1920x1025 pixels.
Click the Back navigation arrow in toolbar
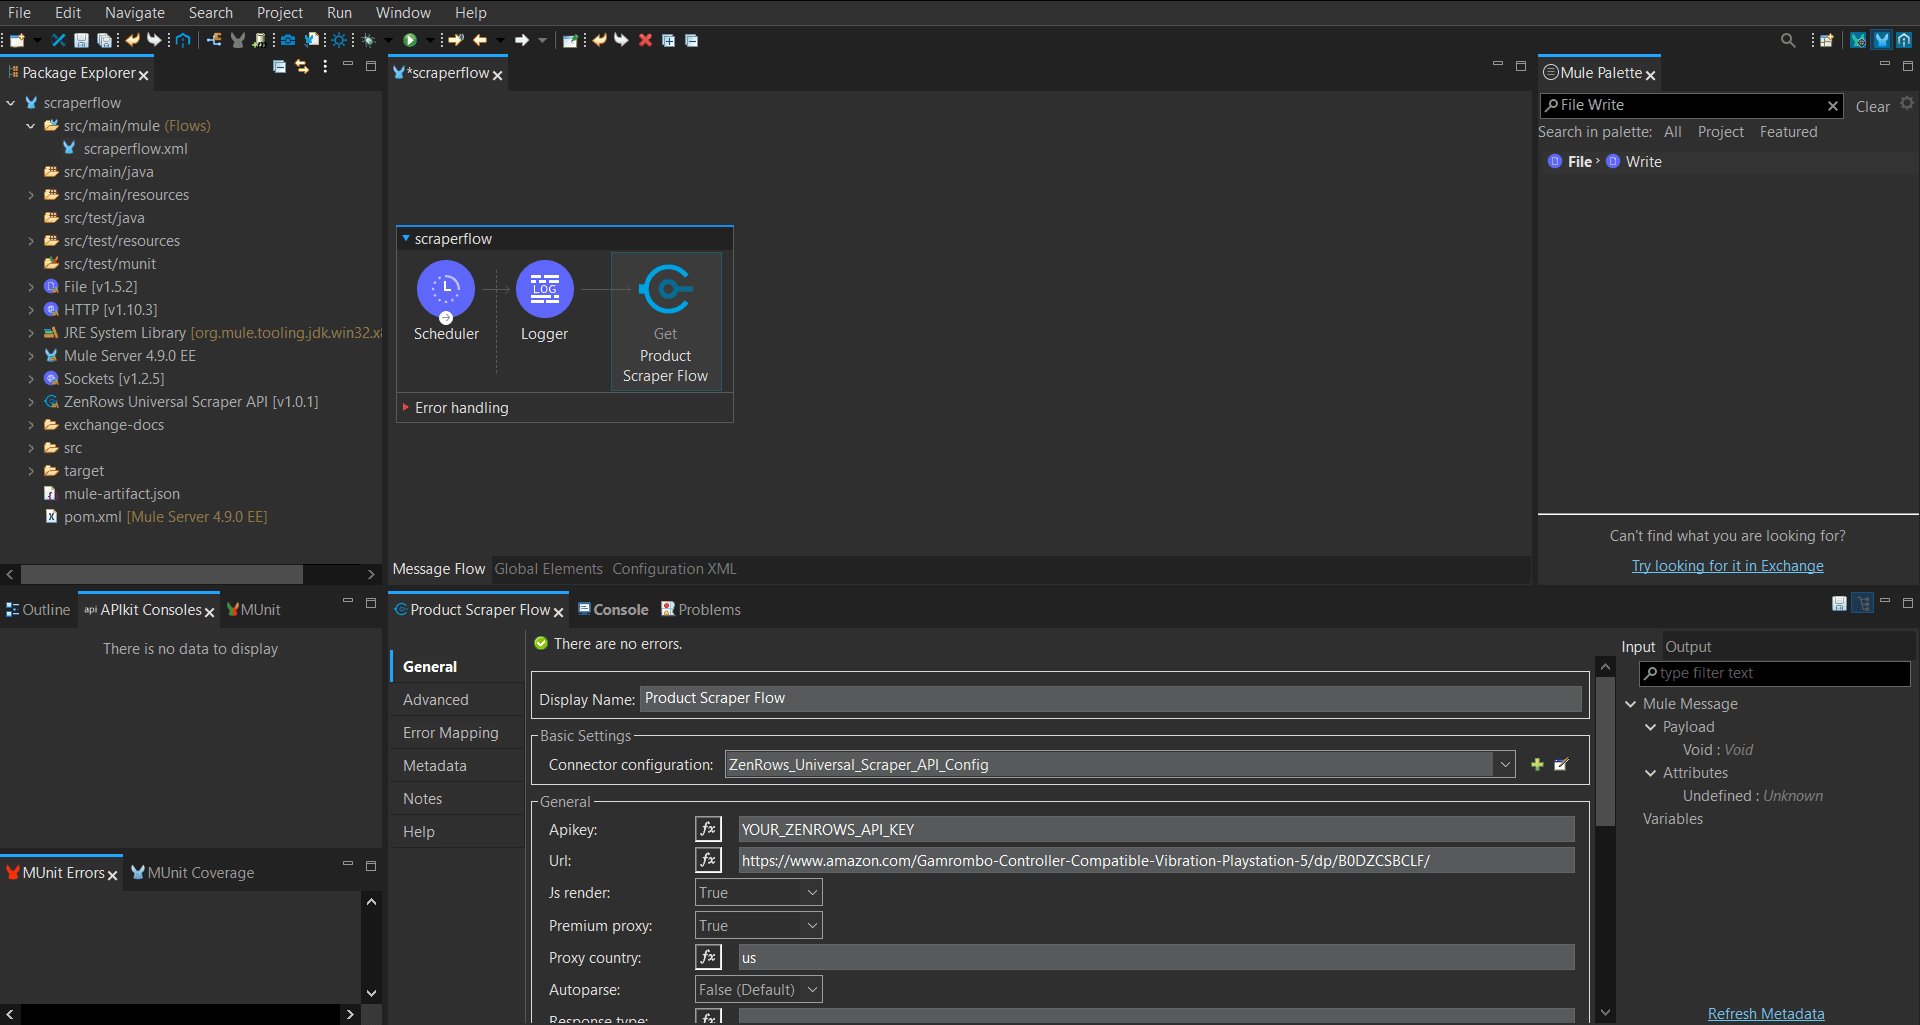480,40
